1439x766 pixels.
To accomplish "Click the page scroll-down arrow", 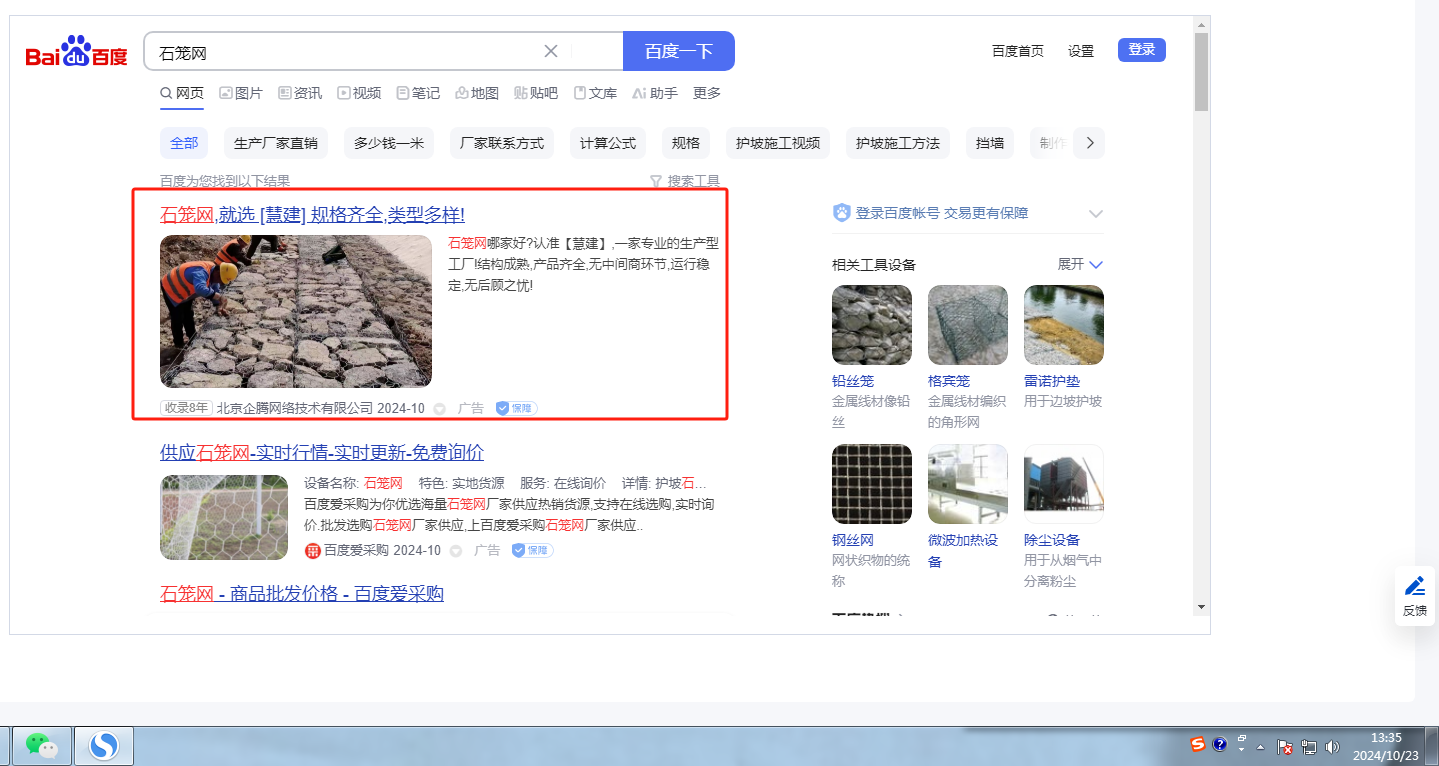I will click(x=1201, y=607).
